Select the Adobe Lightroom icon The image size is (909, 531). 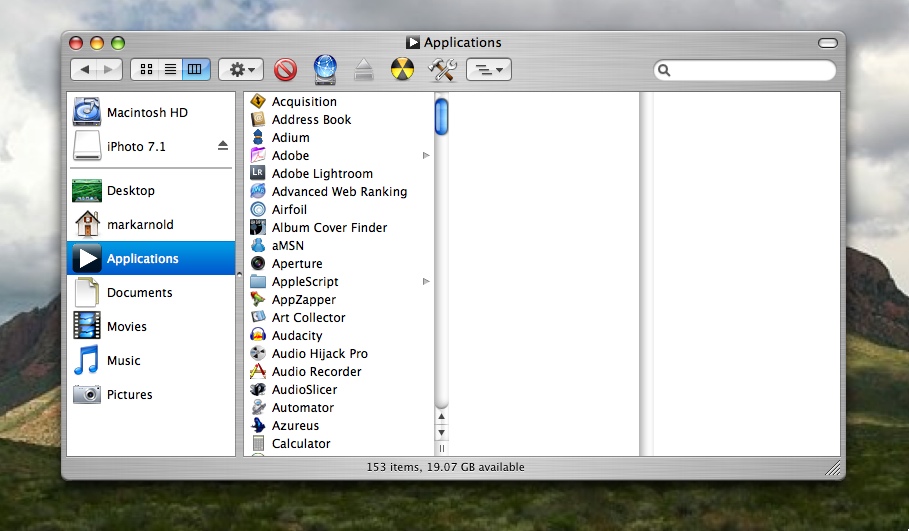pos(258,173)
